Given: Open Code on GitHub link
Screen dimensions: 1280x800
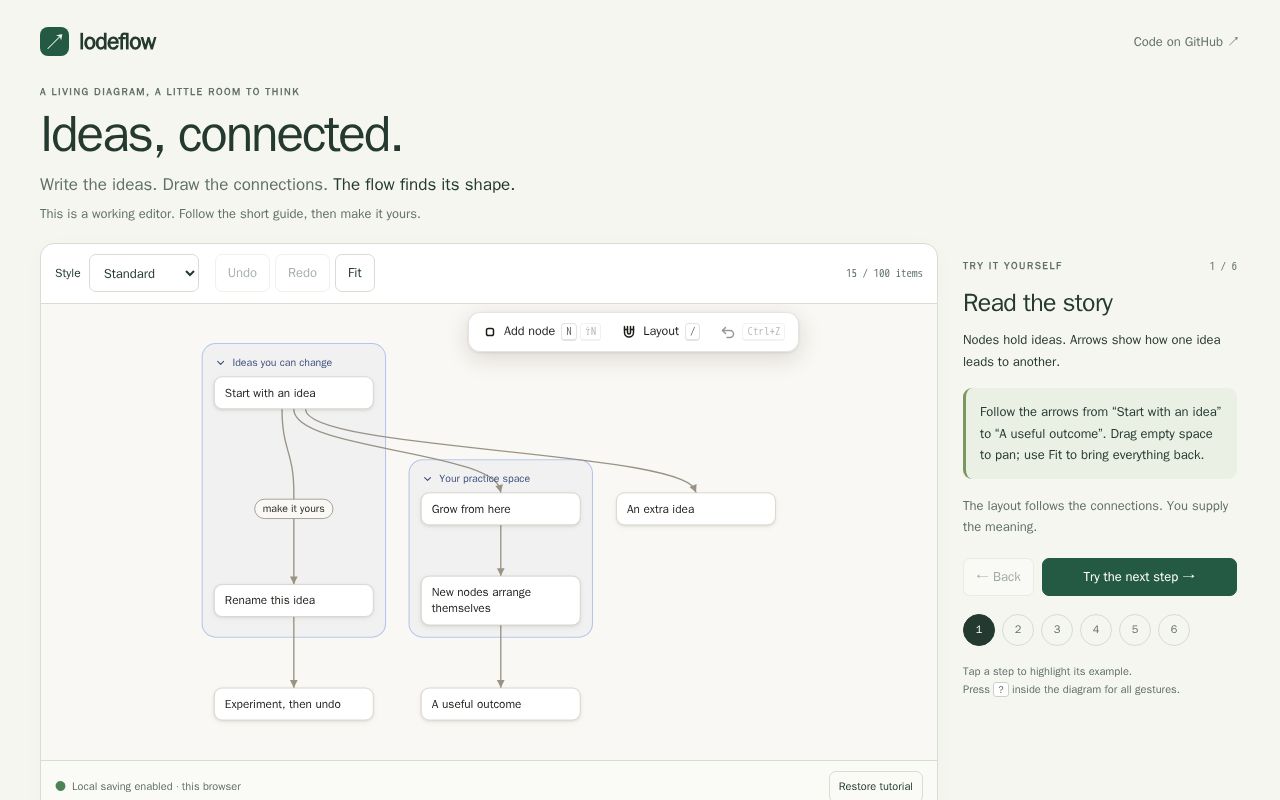Looking at the screenshot, I should (1186, 42).
